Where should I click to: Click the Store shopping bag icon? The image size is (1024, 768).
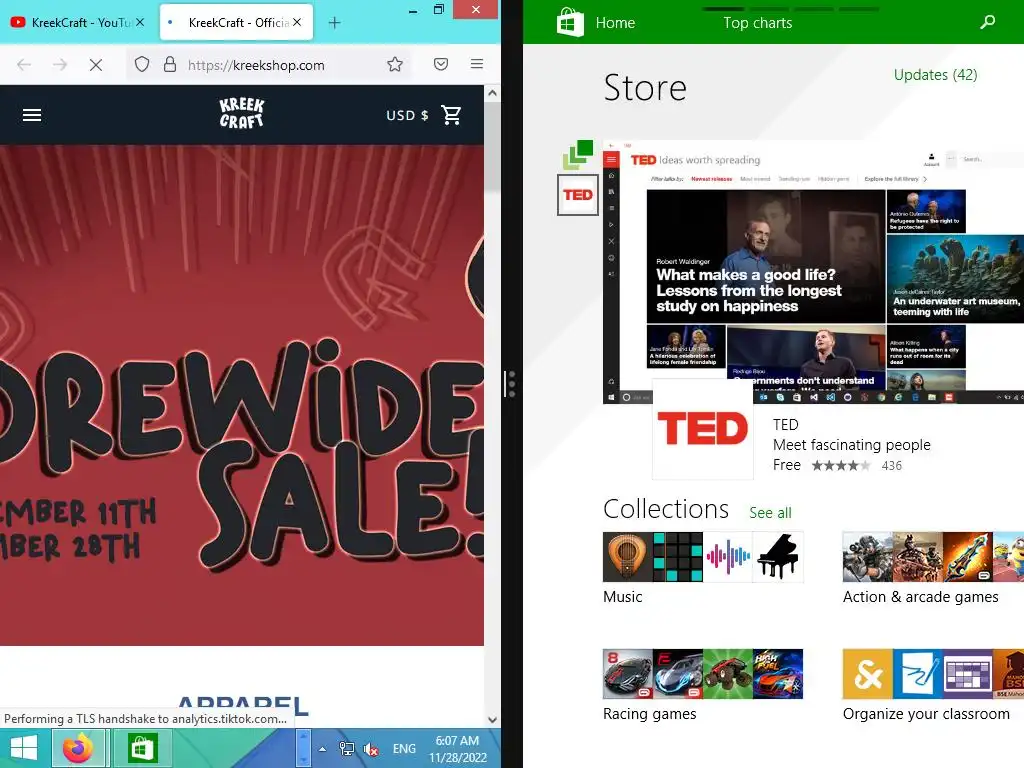pyautogui.click(x=570, y=22)
